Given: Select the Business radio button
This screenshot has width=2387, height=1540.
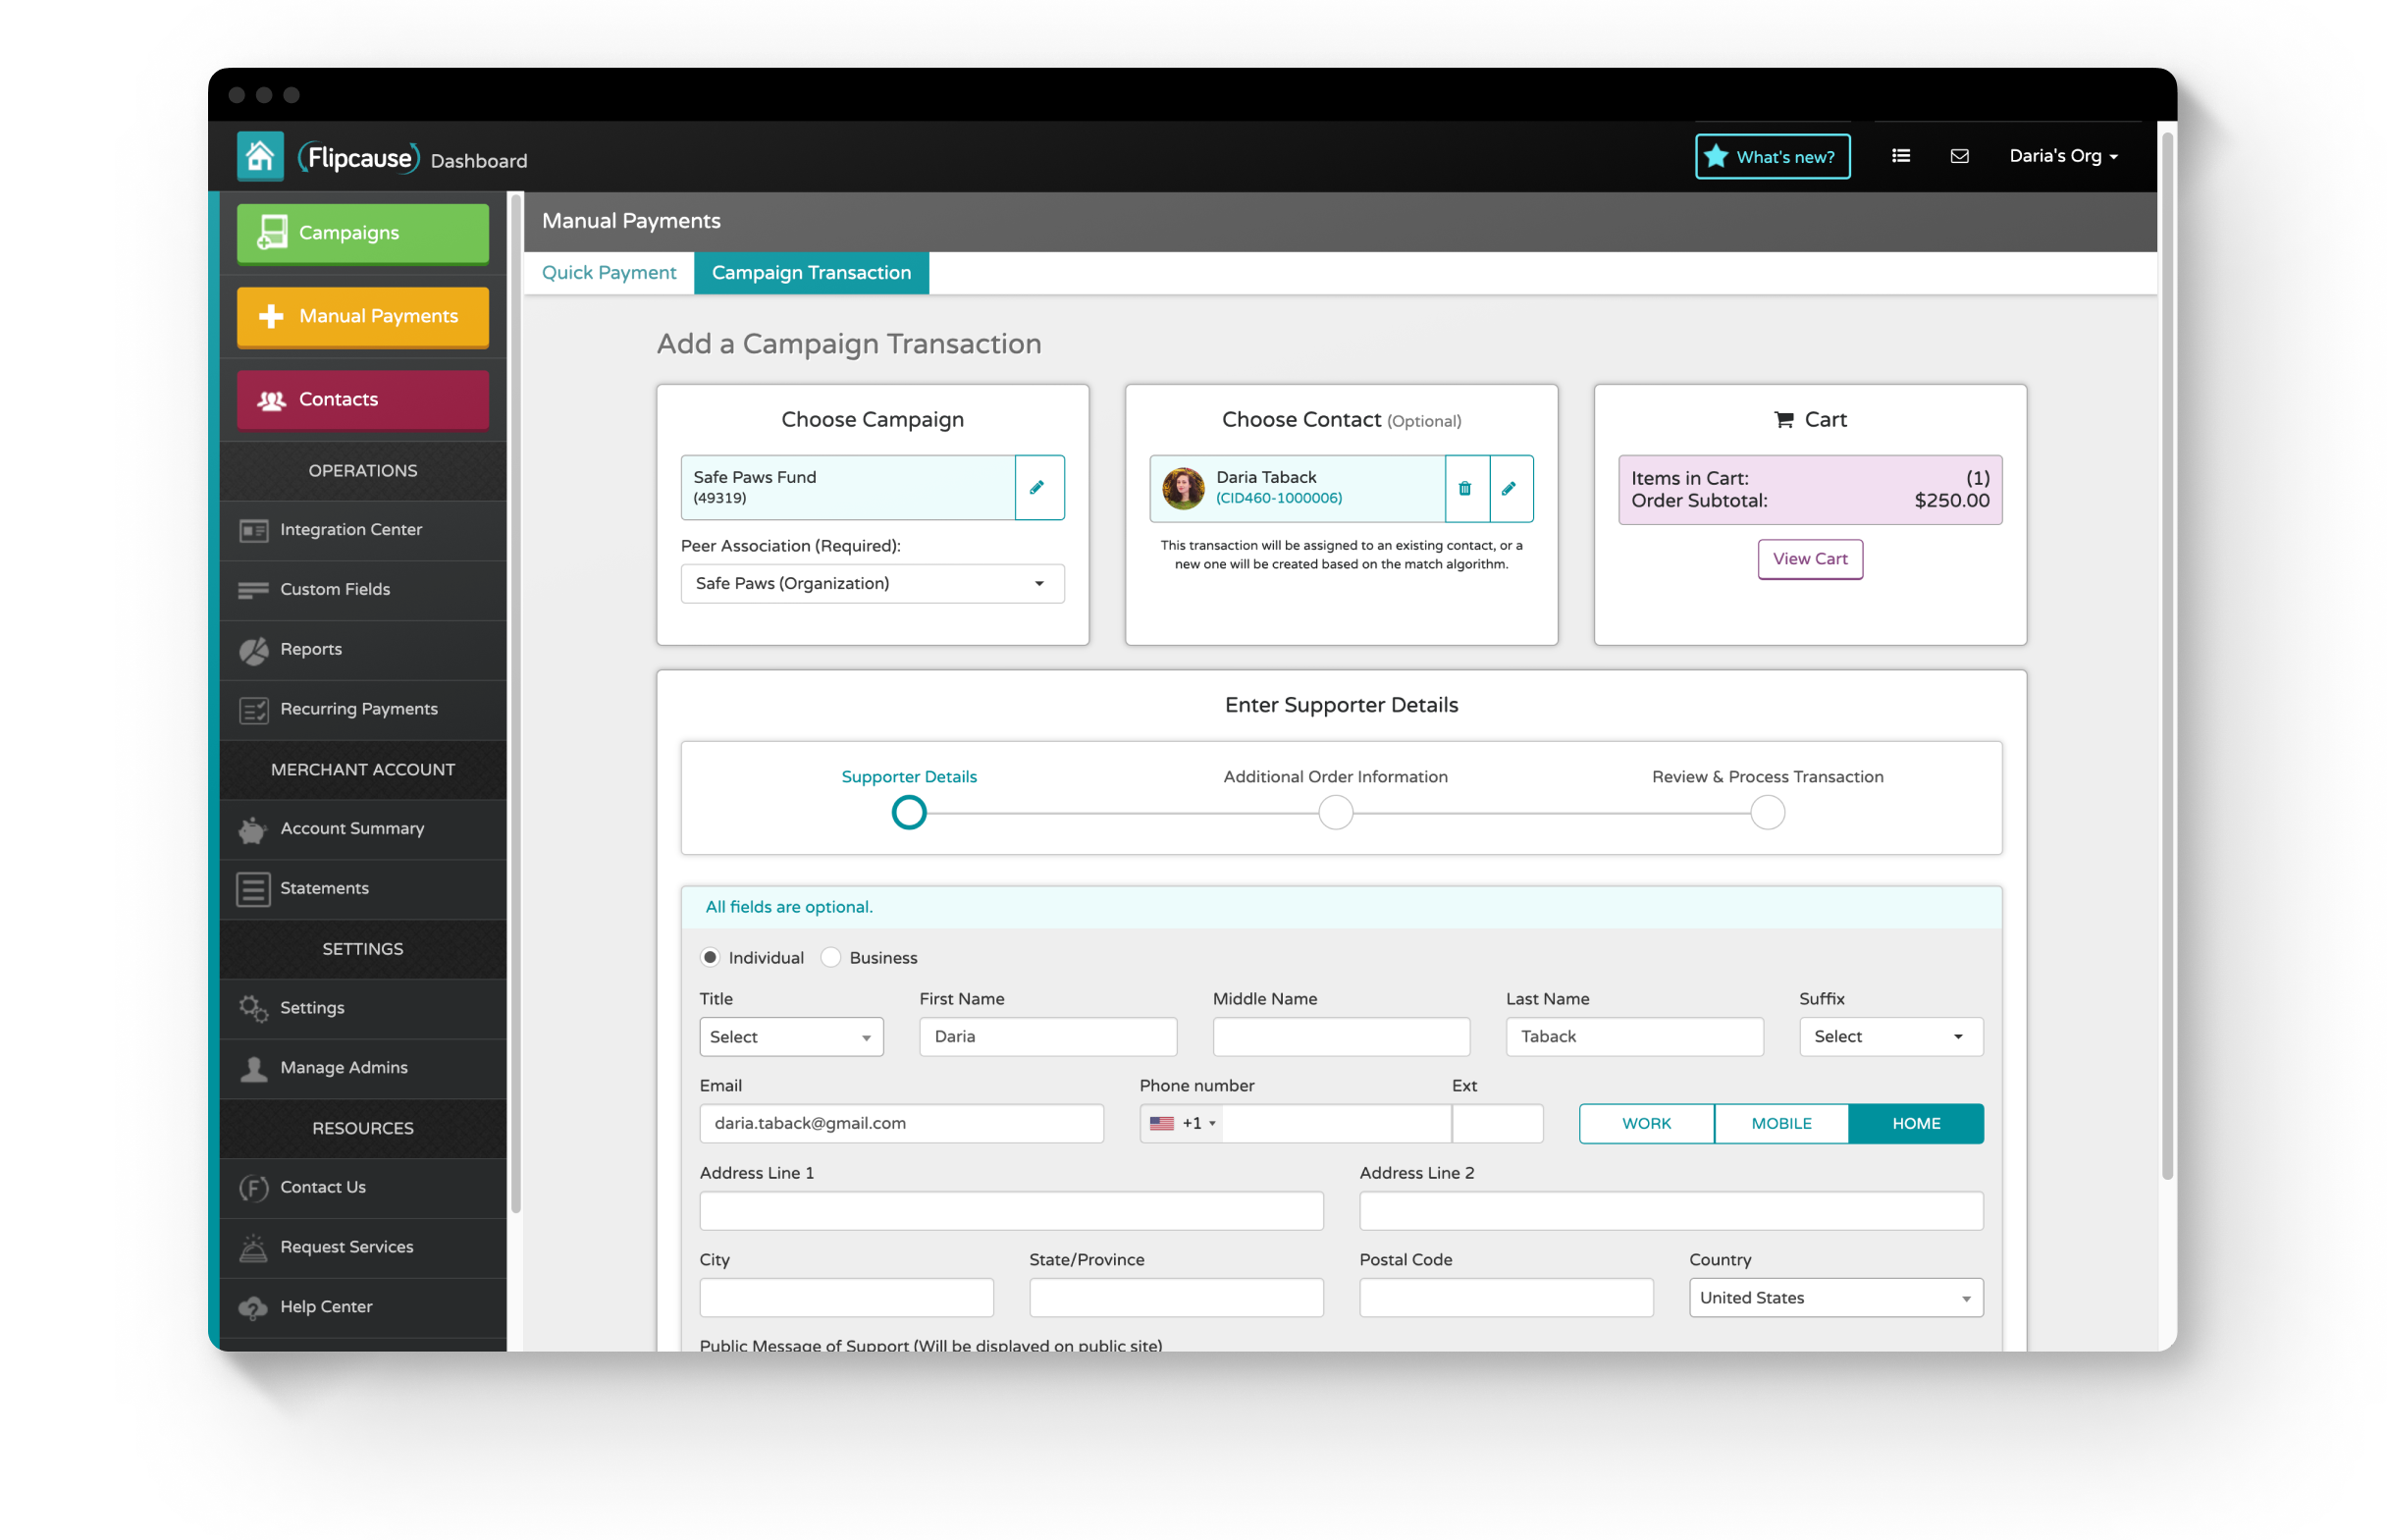Looking at the screenshot, I should [x=830, y=957].
